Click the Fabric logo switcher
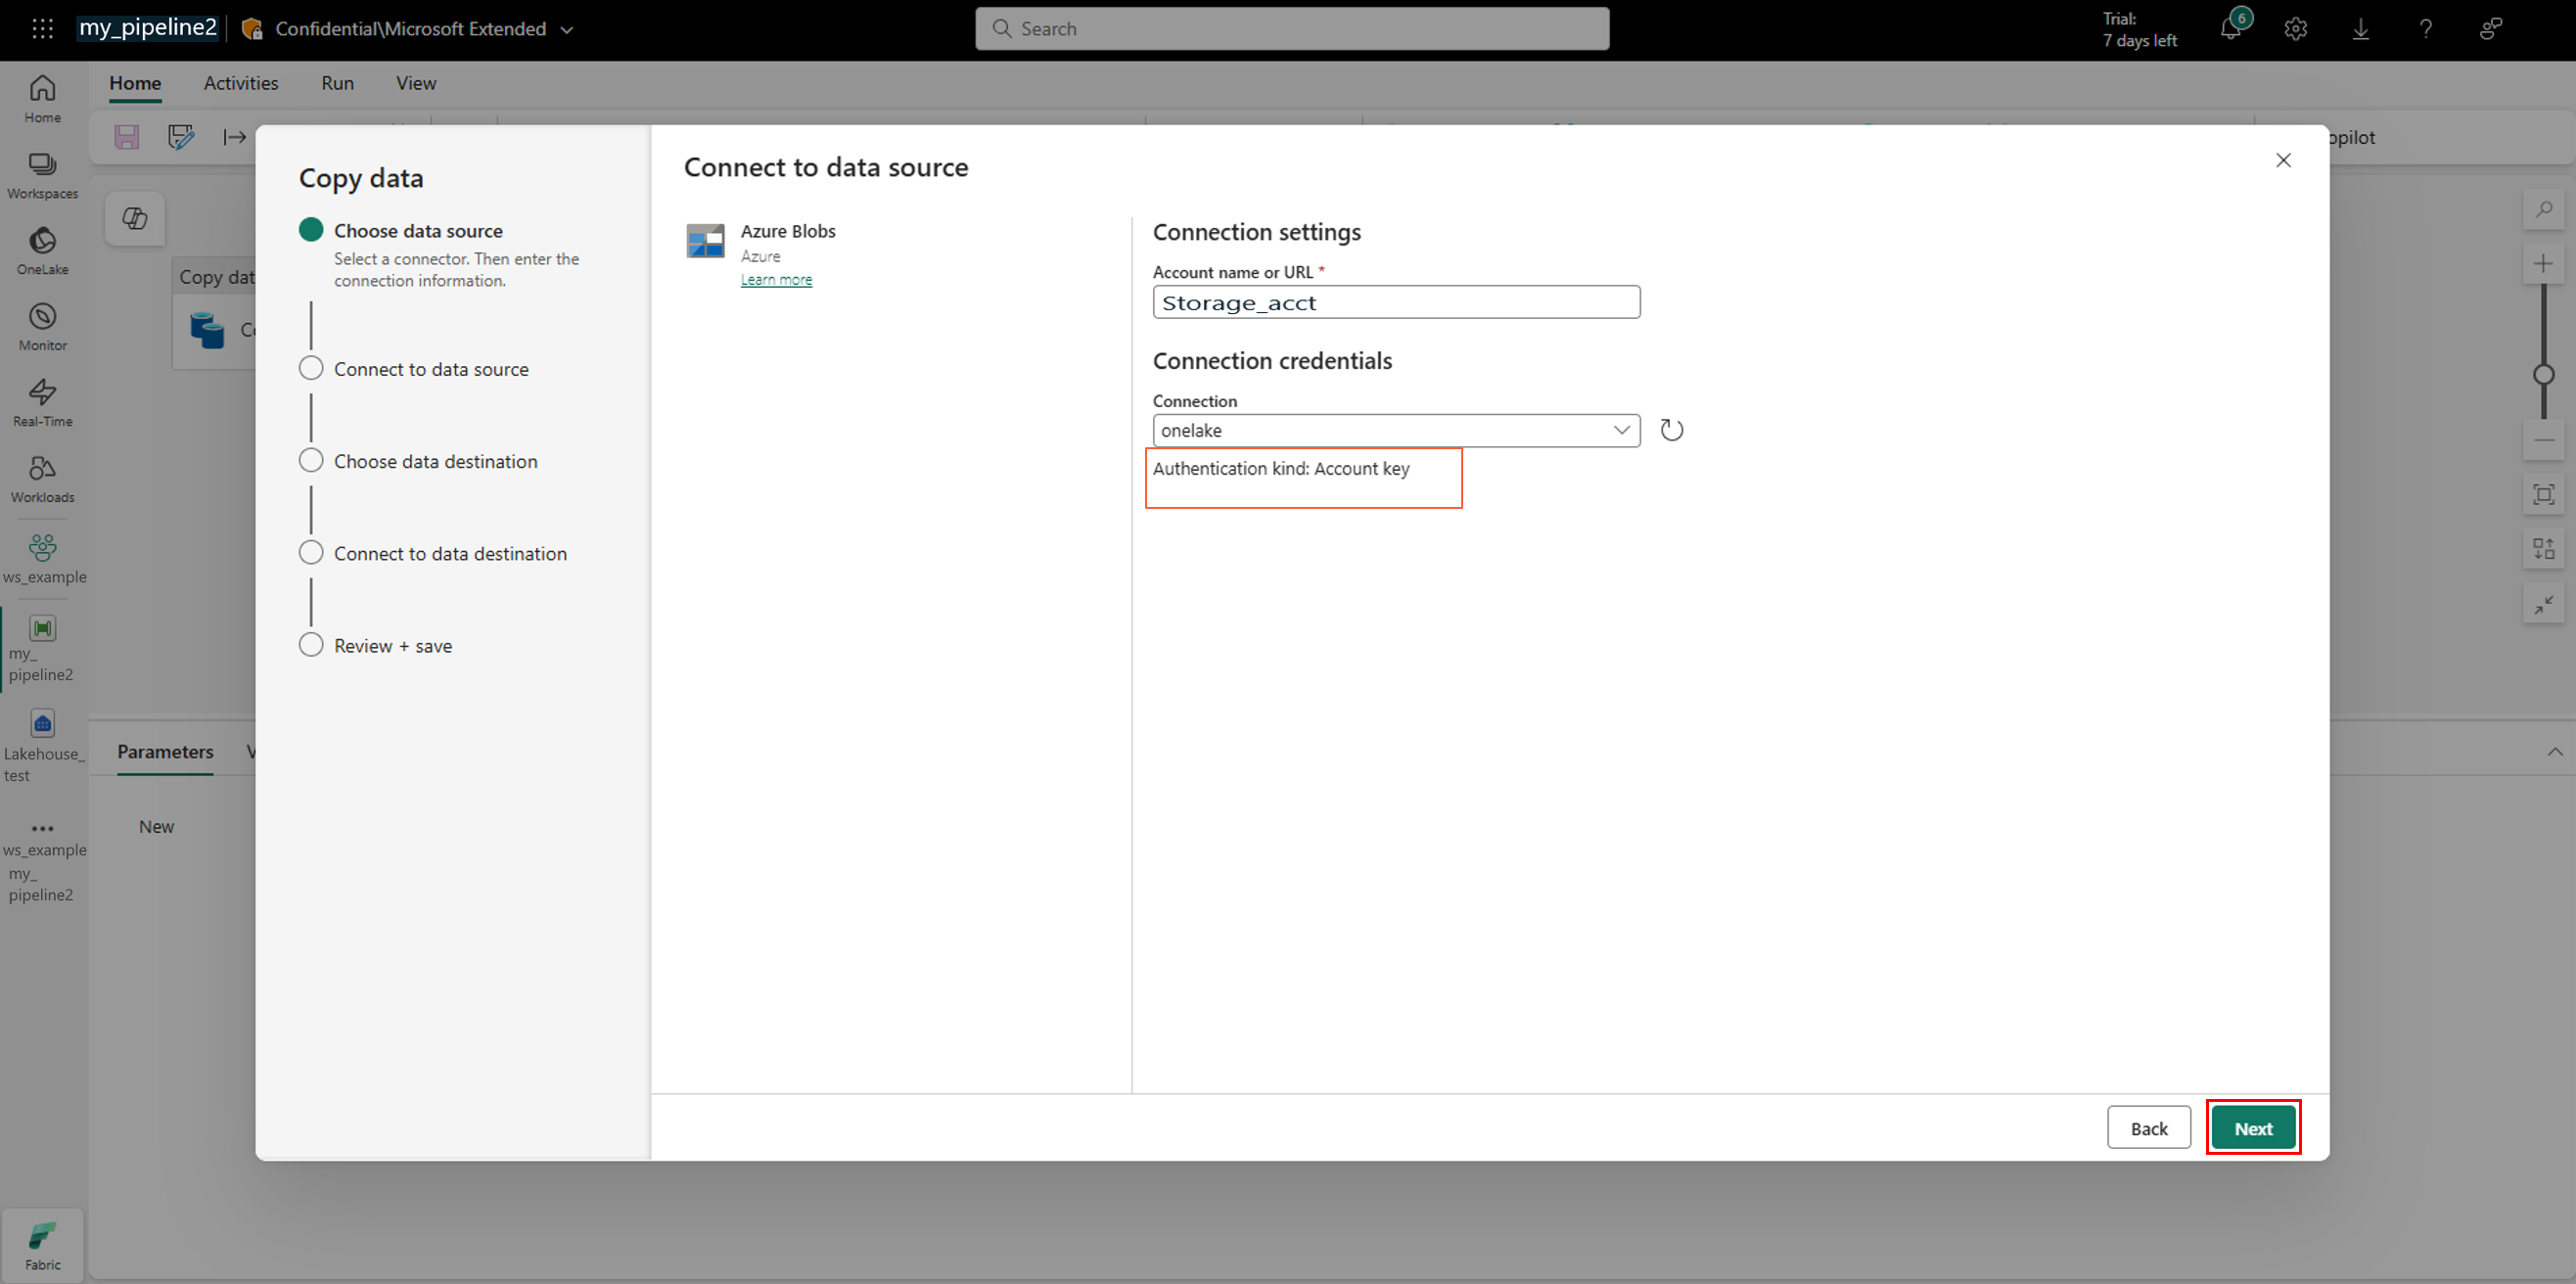Viewport: 2576px width, 1284px height. [42, 1244]
